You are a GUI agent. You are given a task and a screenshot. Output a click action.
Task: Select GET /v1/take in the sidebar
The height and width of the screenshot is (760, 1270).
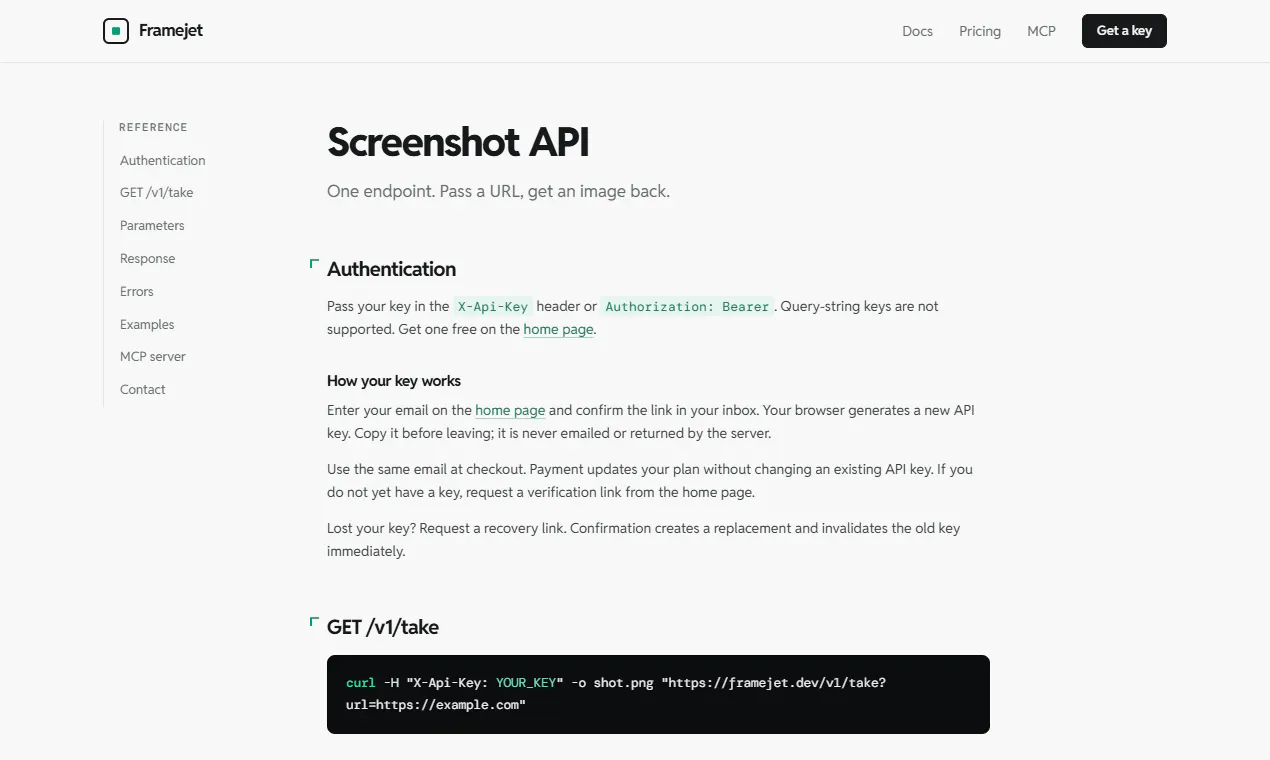click(156, 192)
